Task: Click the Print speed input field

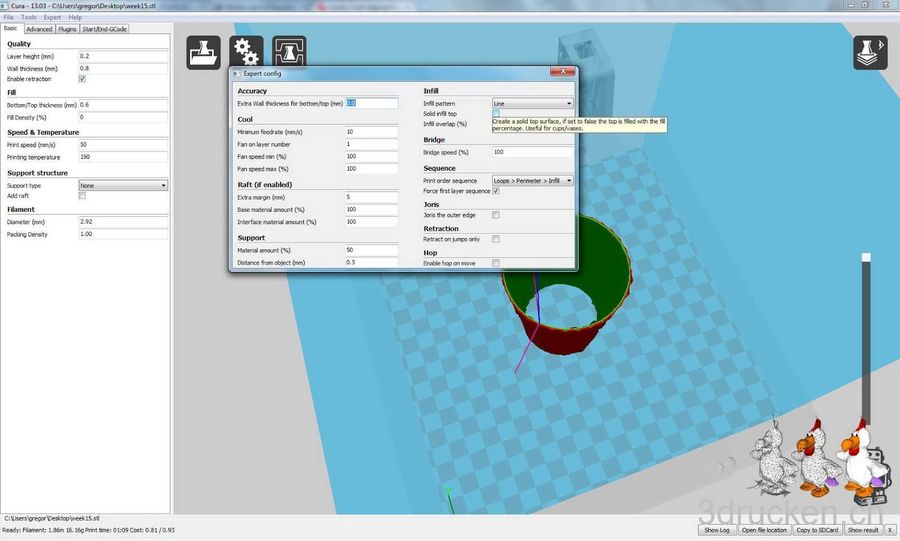Action: coord(123,145)
